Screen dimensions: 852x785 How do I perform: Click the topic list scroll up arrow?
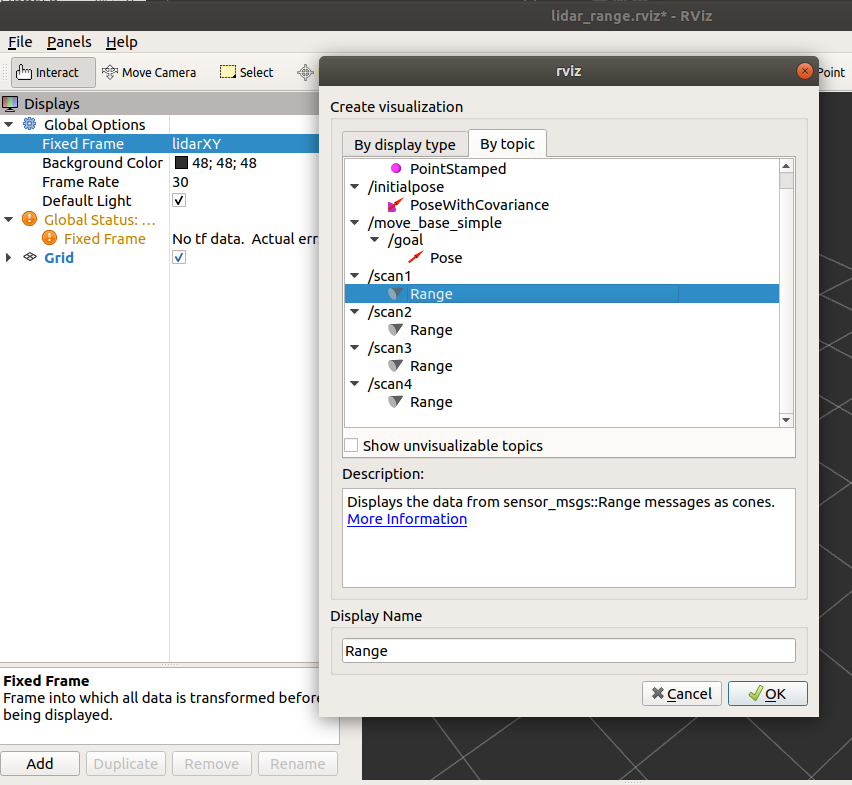click(x=786, y=165)
